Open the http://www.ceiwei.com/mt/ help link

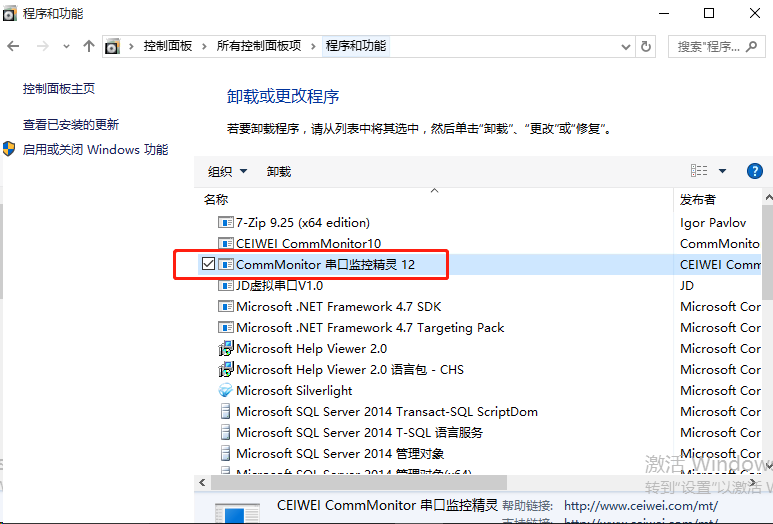pyautogui.click(x=641, y=506)
